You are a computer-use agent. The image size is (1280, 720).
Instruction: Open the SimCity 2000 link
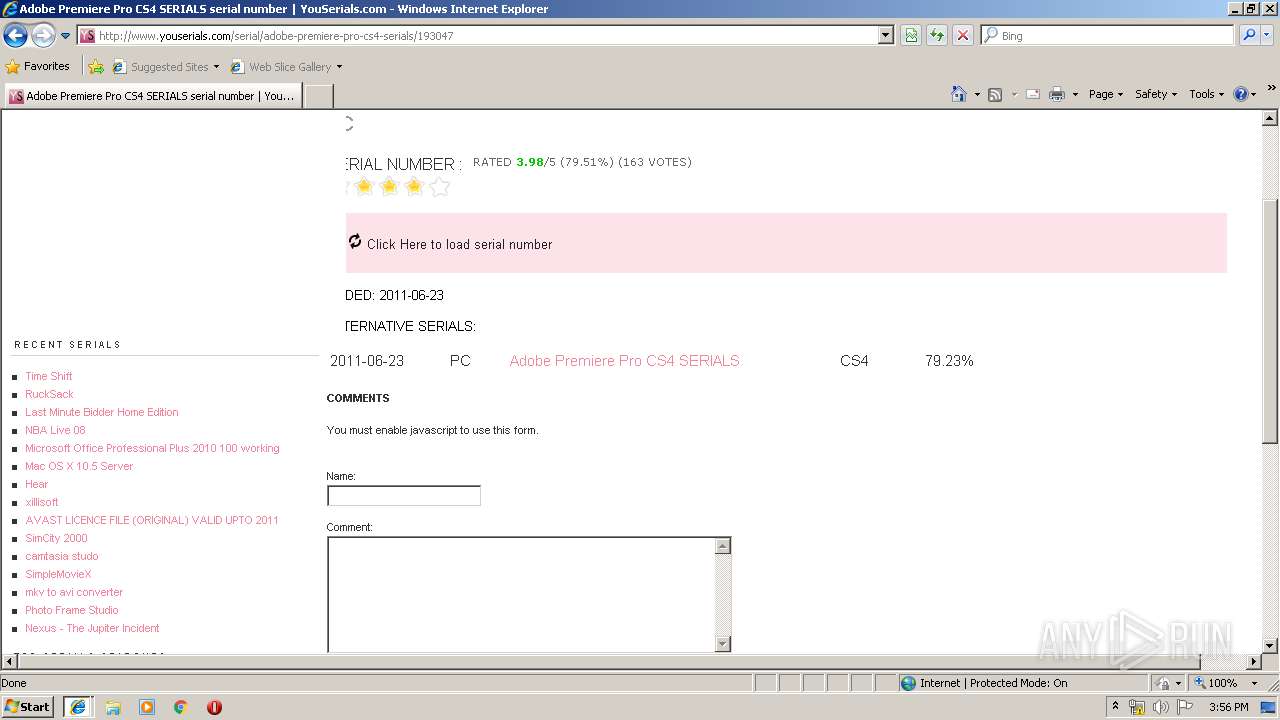click(x=56, y=538)
